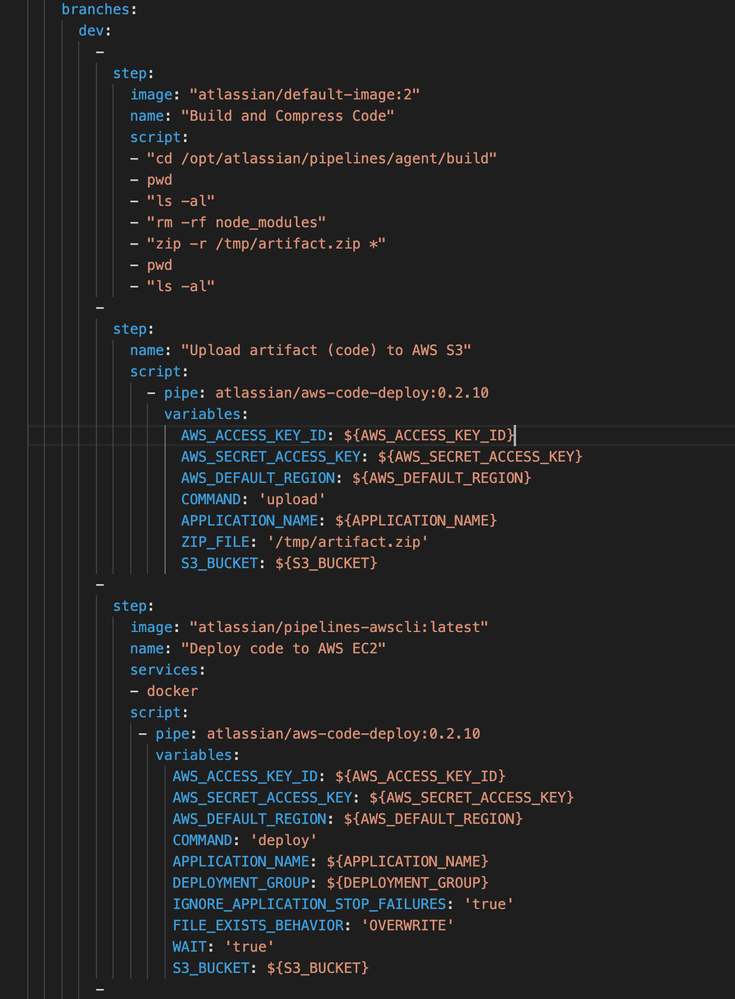Click the COMMAND 'upload' value

pos(299,498)
